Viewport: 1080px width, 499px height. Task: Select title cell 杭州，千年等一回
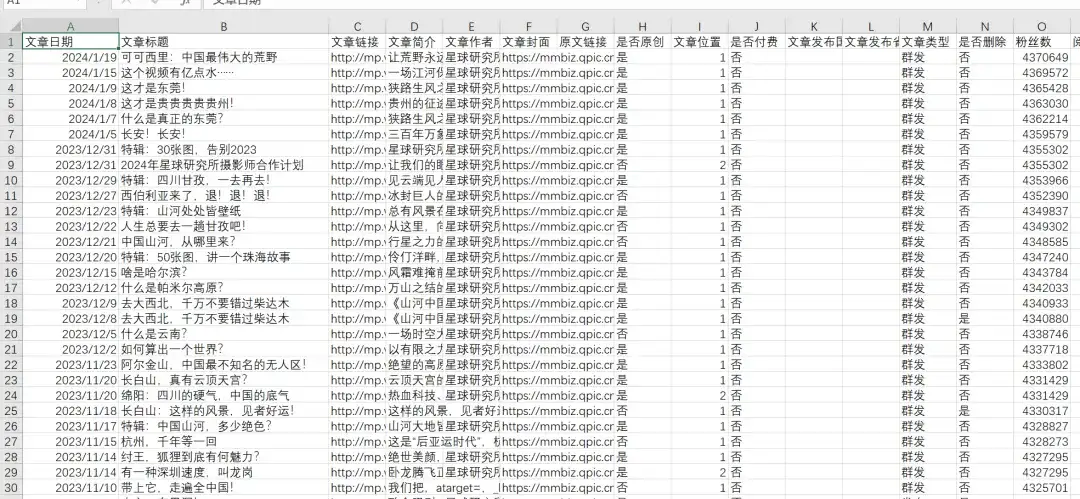coord(224,441)
